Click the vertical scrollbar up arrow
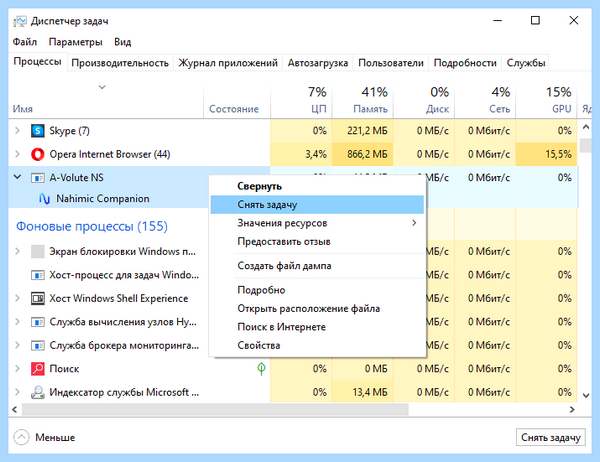Image resolution: width=600 pixels, height=462 pixels. [586, 127]
